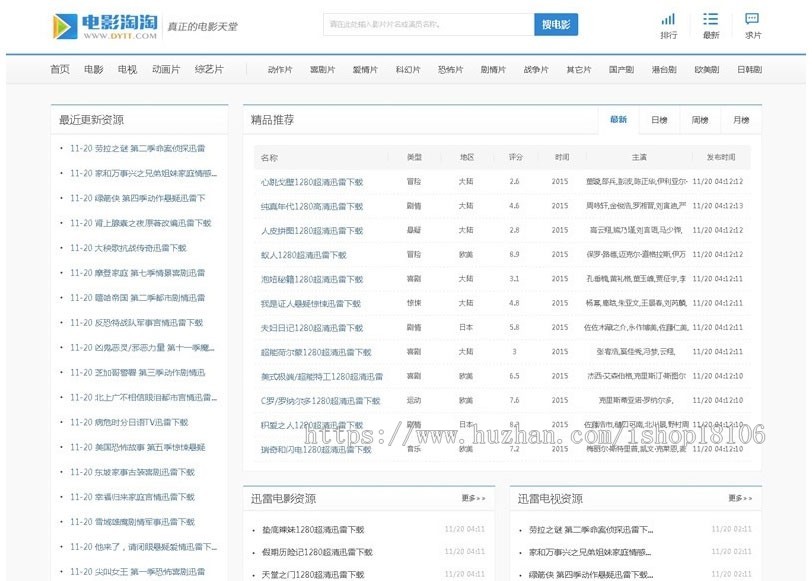Screen dimensions: 812x581
Task: Click the 搜电影 search button
Action: (x=556, y=24)
